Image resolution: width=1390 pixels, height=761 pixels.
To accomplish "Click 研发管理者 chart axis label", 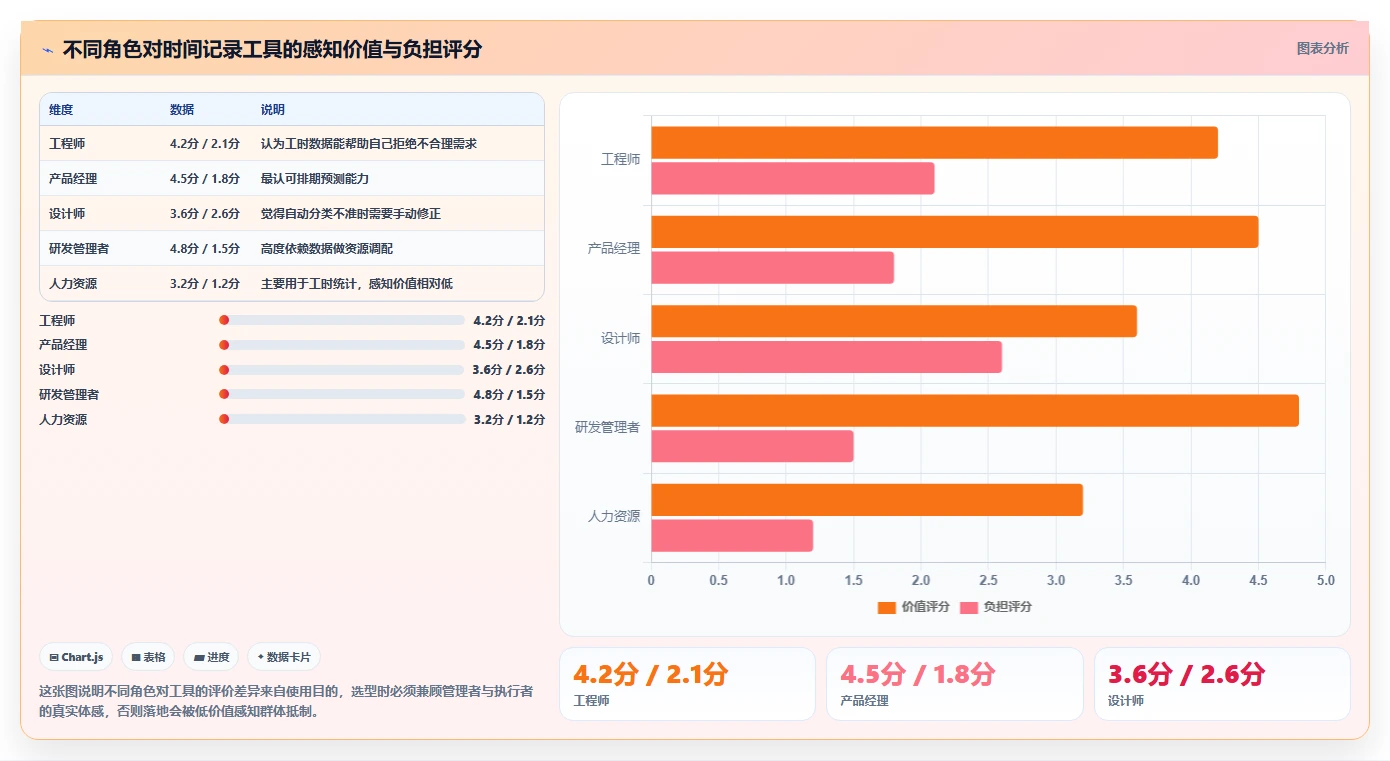I will click(x=607, y=428).
